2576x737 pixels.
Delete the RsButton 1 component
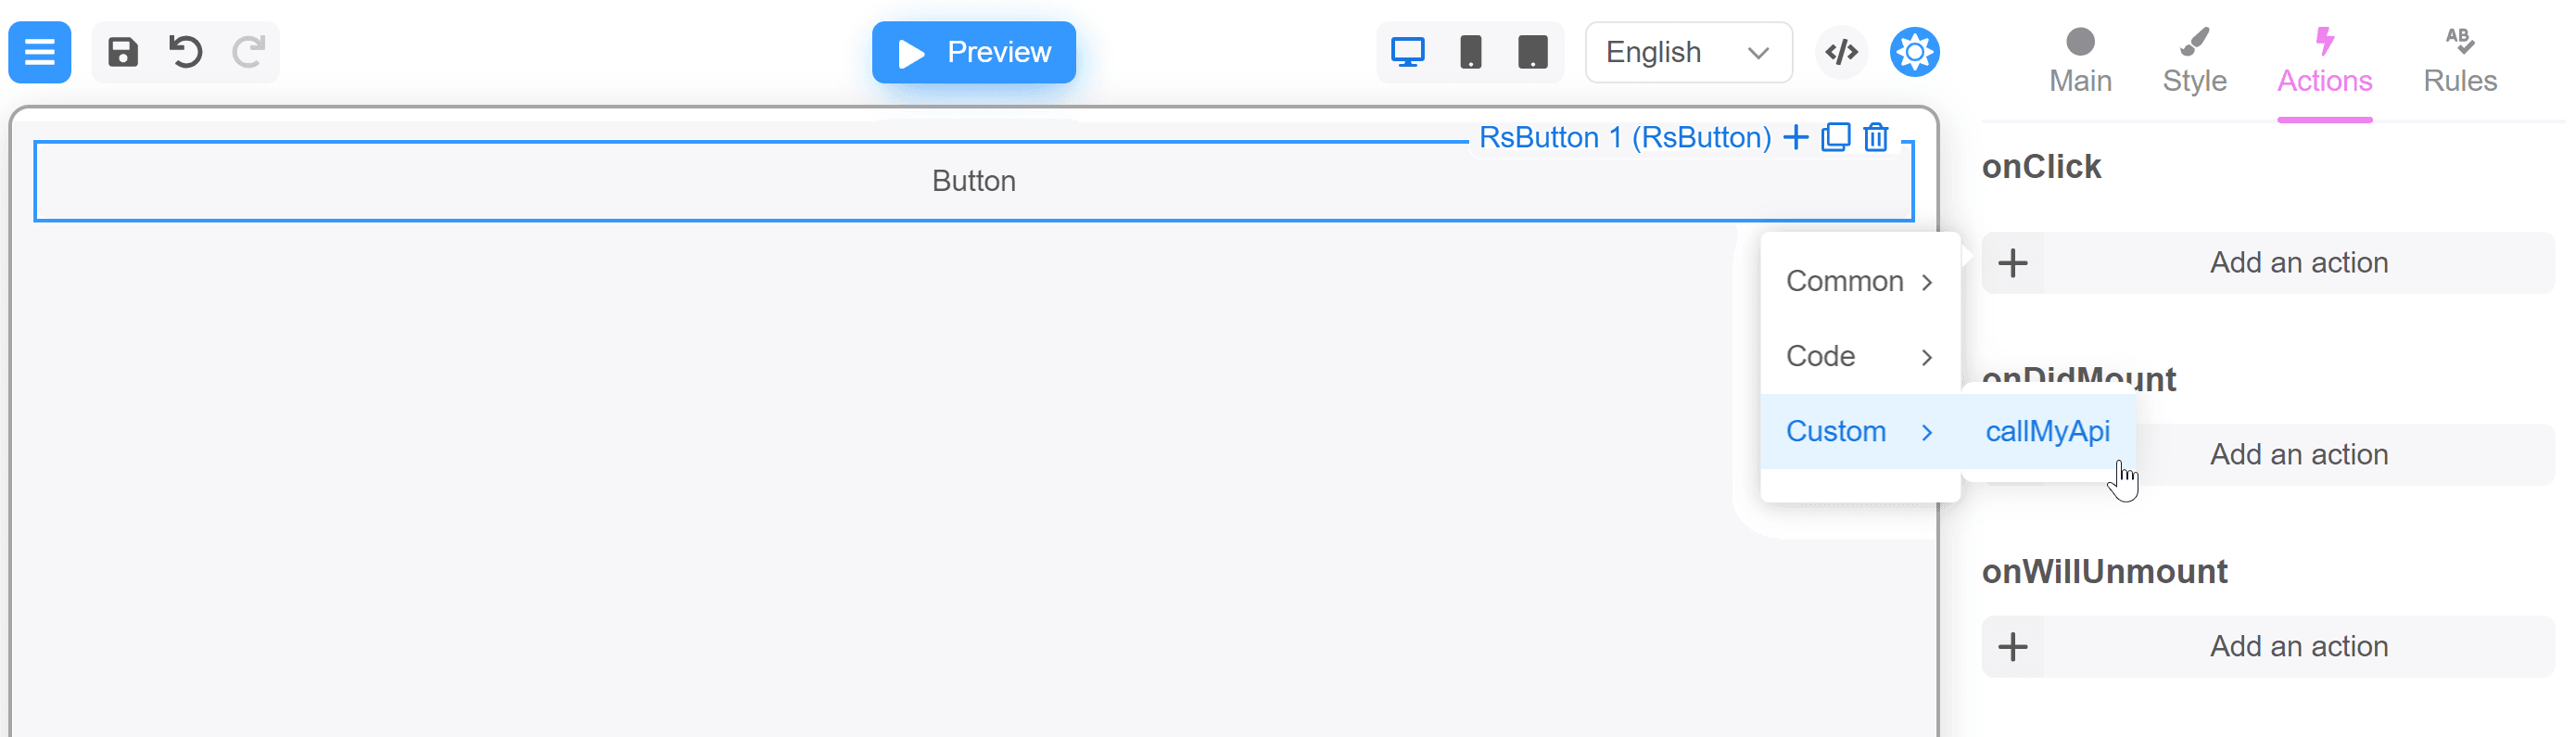pos(1876,137)
